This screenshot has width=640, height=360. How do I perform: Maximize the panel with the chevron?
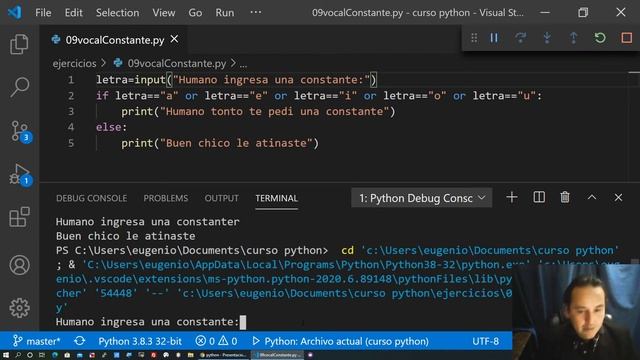592,198
